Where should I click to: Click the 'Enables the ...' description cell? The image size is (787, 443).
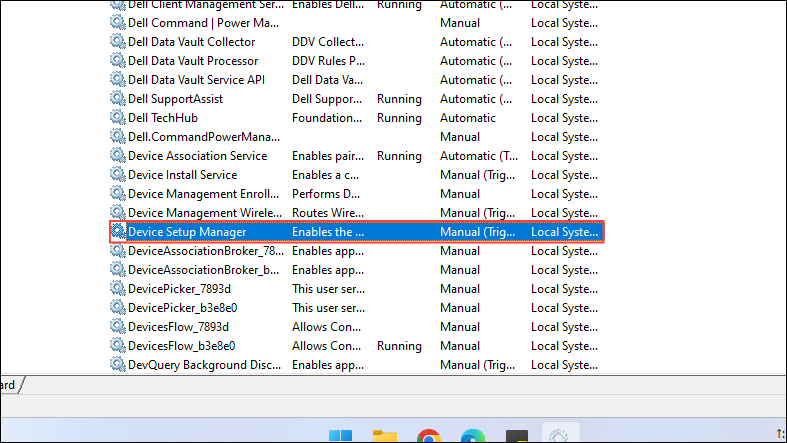(328, 232)
